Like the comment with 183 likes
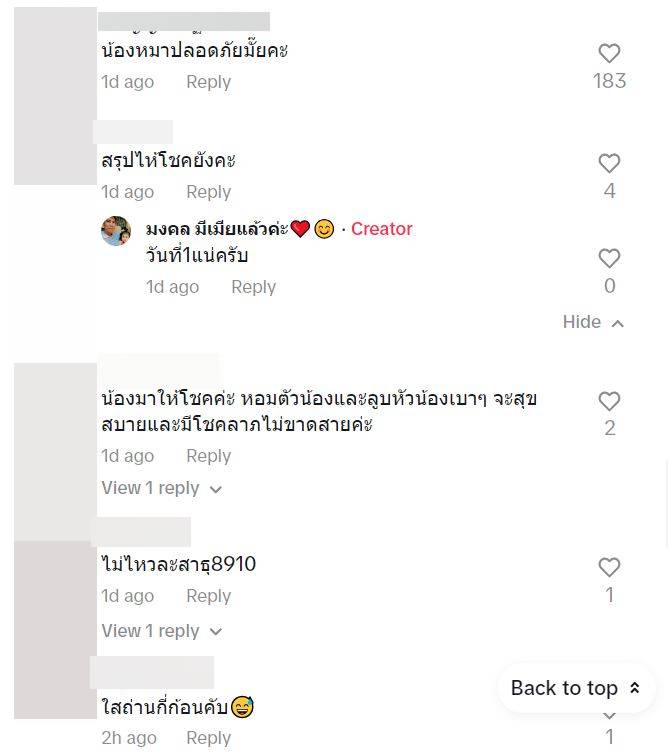Viewport: 668px width, 752px height. pyautogui.click(x=609, y=54)
